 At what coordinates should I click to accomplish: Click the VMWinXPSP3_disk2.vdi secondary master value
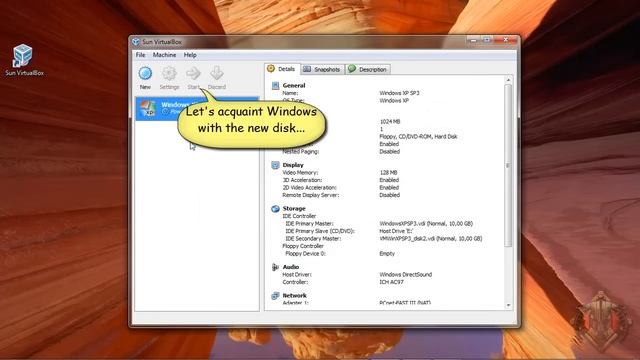click(431, 238)
